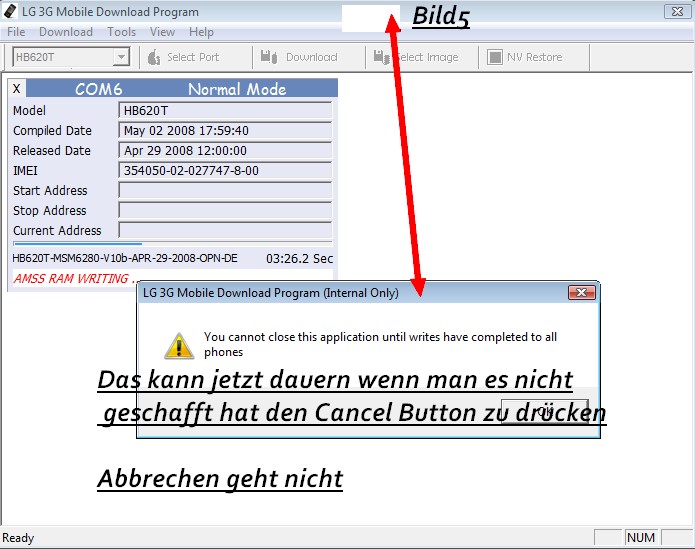Close the COM6 port panel with X
695x549 pixels.
(17, 89)
